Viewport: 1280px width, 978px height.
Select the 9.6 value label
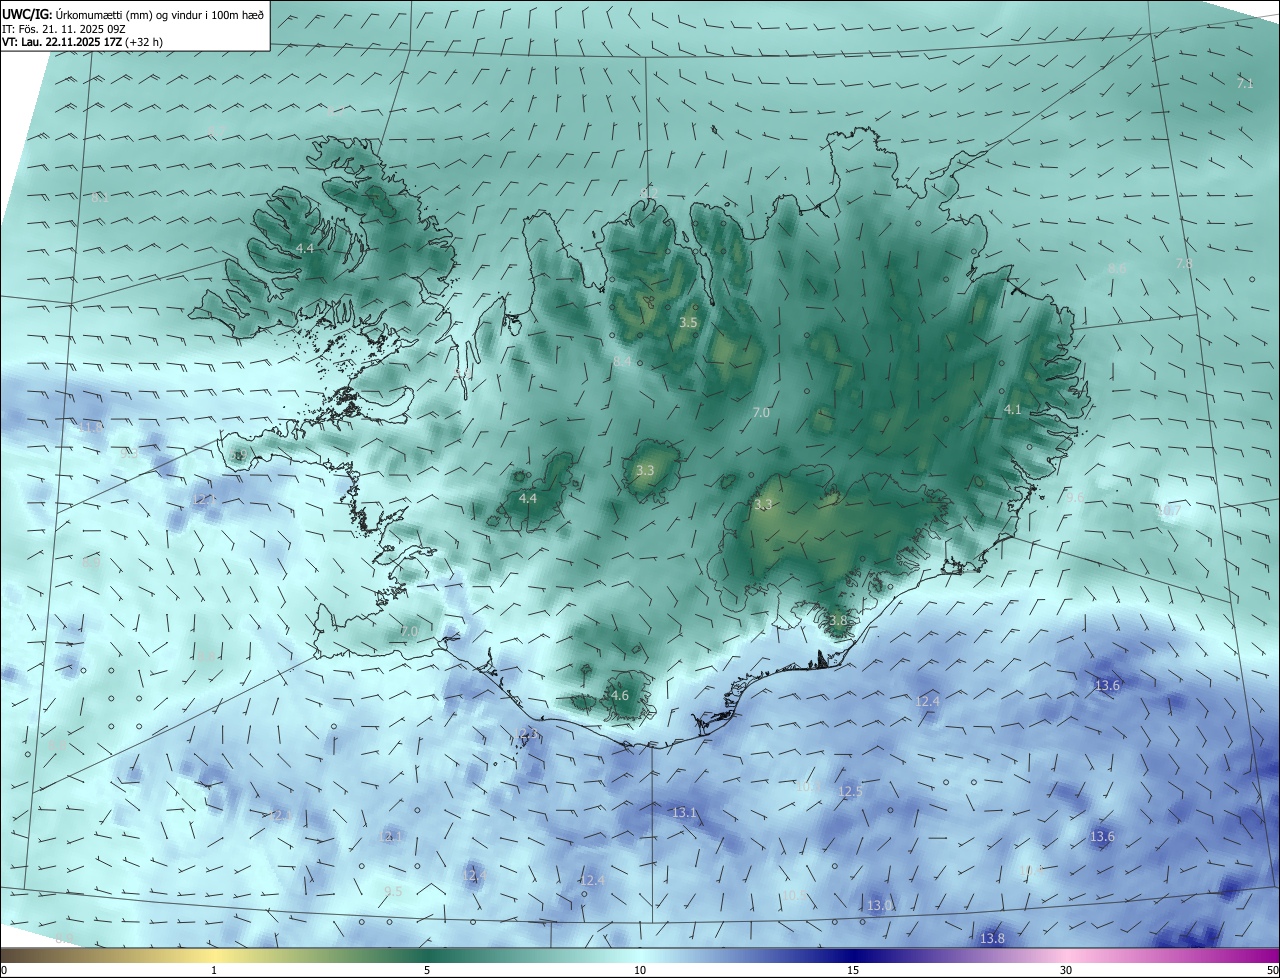(x=1075, y=497)
